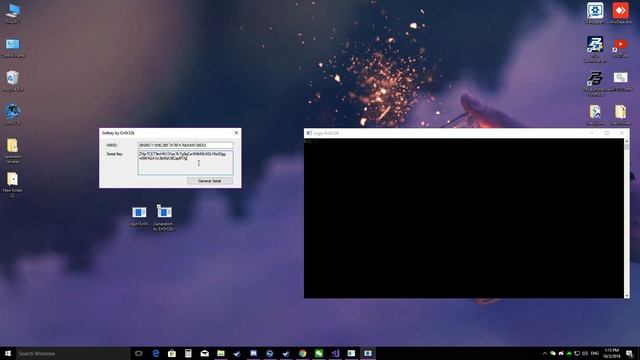The image size is (640, 360).
Task: Open the Windows Start menu
Action: click(8, 353)
